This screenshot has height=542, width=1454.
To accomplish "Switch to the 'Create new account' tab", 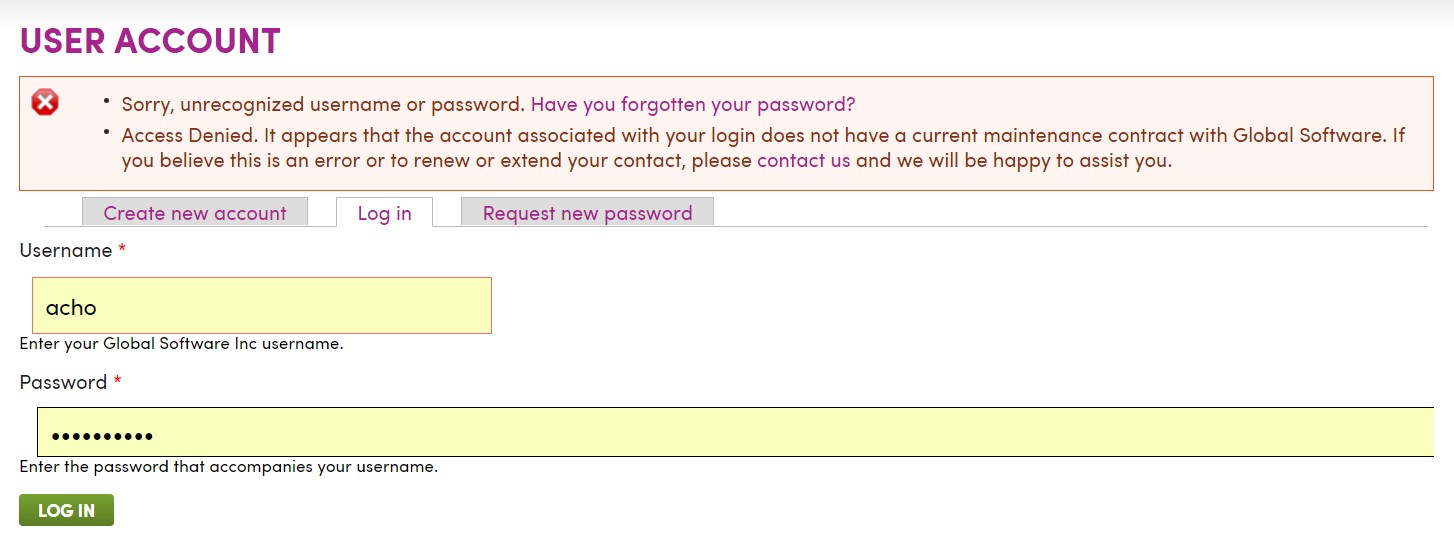I will click(x=195, y=212).
